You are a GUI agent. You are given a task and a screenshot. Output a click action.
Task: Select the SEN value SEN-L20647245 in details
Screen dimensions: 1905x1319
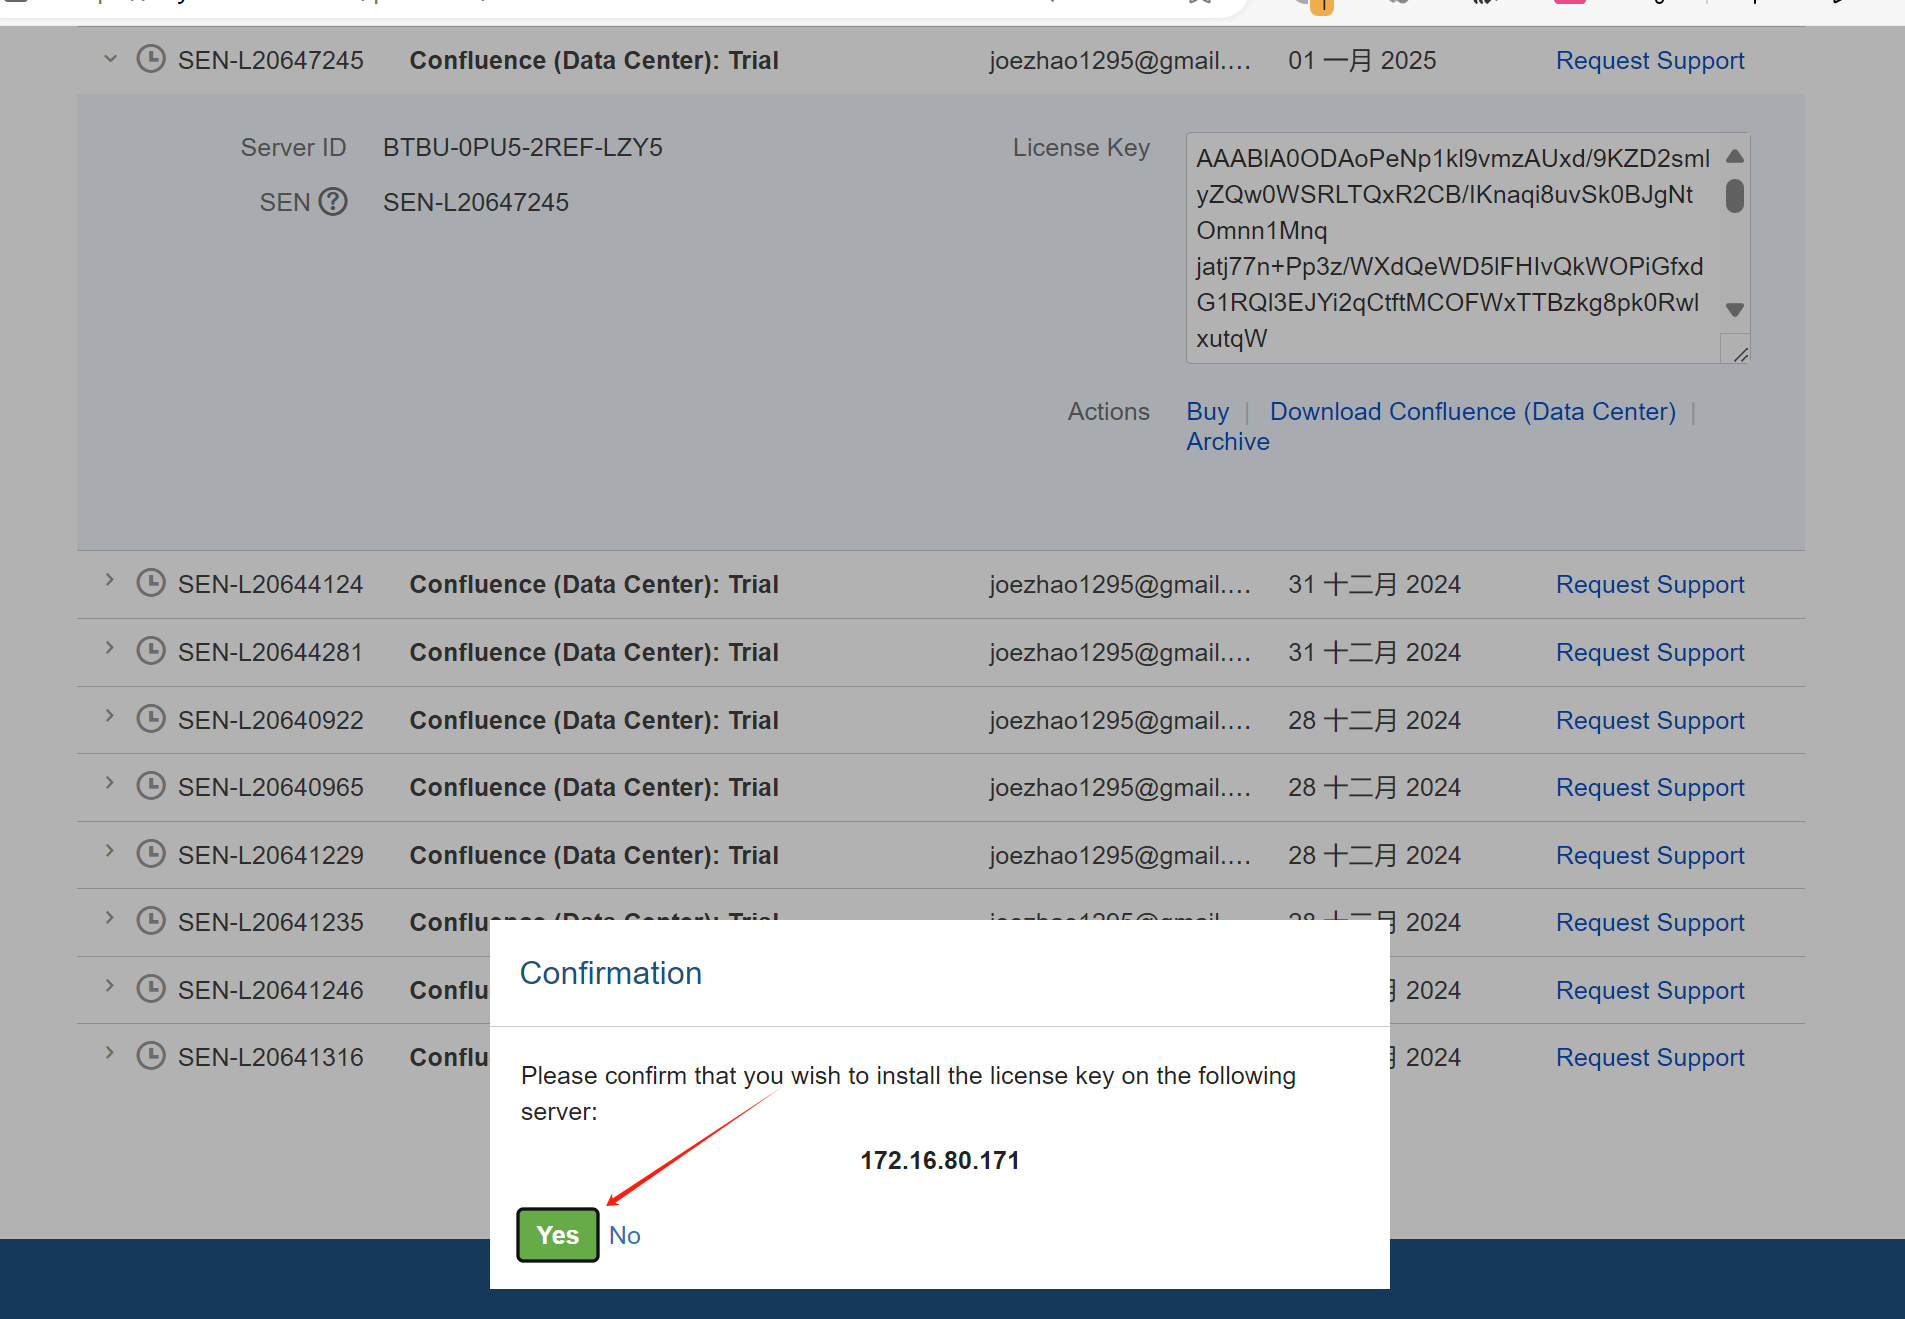[x=476, y=203]
